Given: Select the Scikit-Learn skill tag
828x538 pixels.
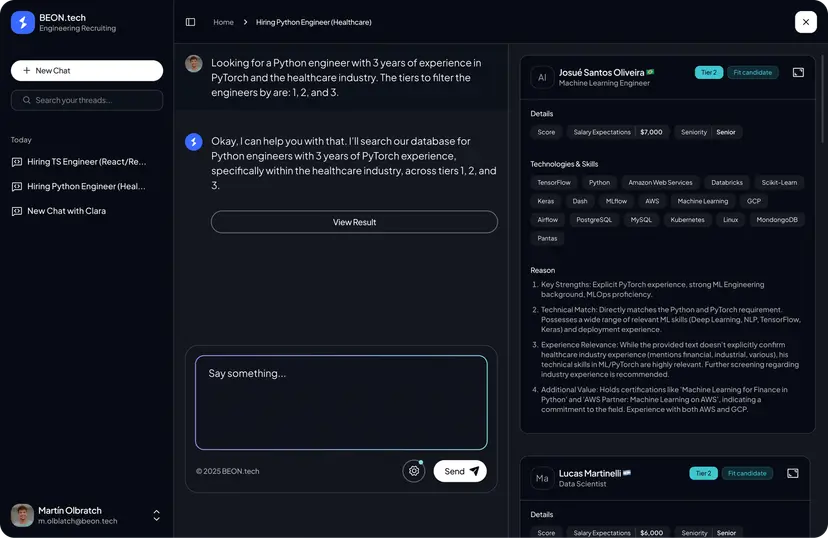Looking at the screenshot, I should pyautogui.click(x=779, y=183).
